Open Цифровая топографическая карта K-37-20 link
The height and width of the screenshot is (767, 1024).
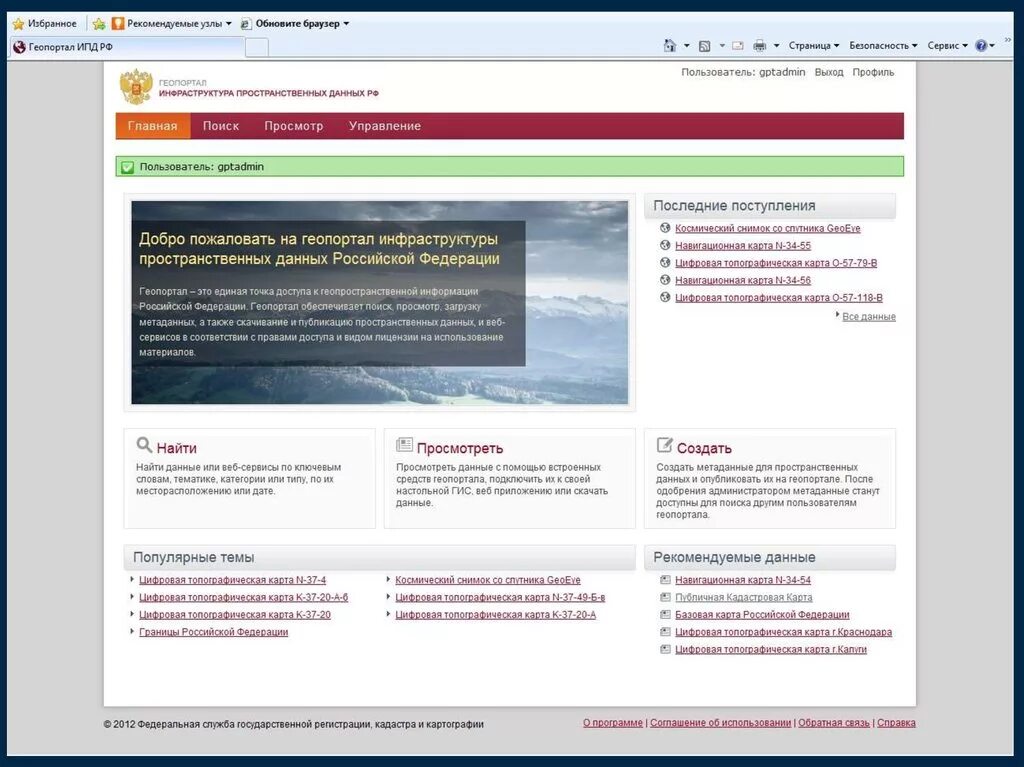(x=235, y=615)
